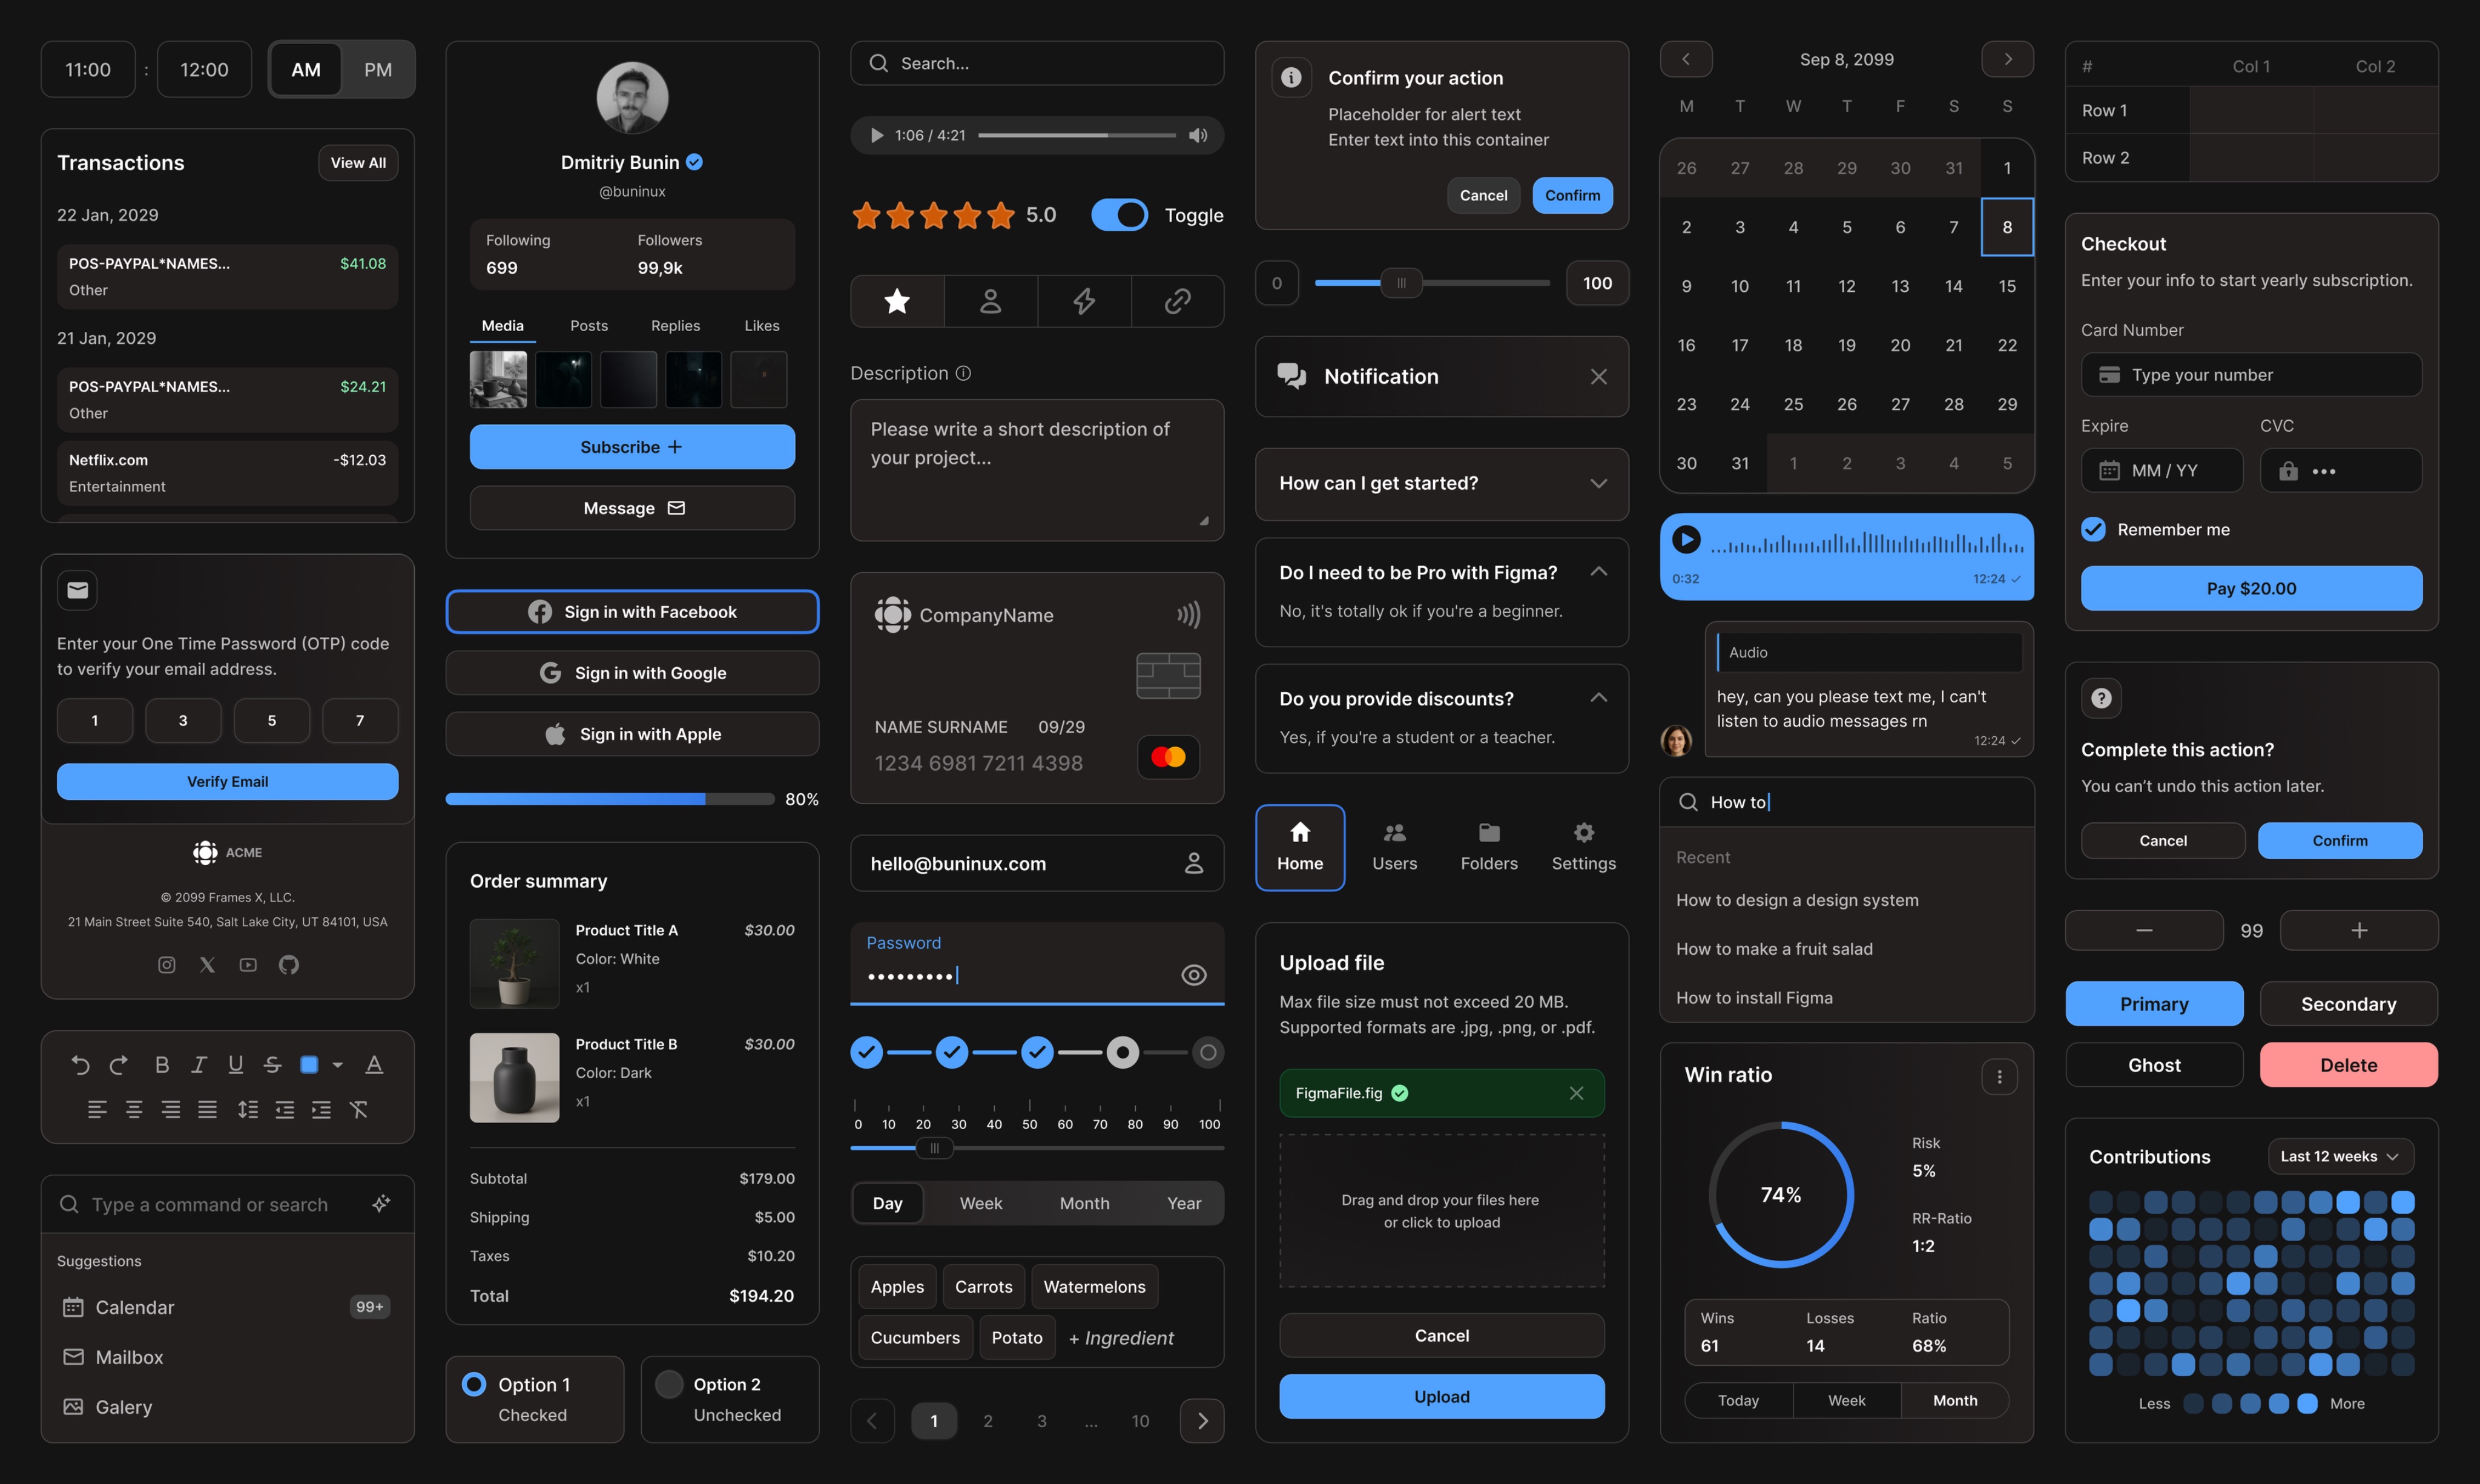Click the minus button of the 99 stepper
Viewport: 2480px width, 1484px height.
pyautogui.click(x=2144, y=930)
